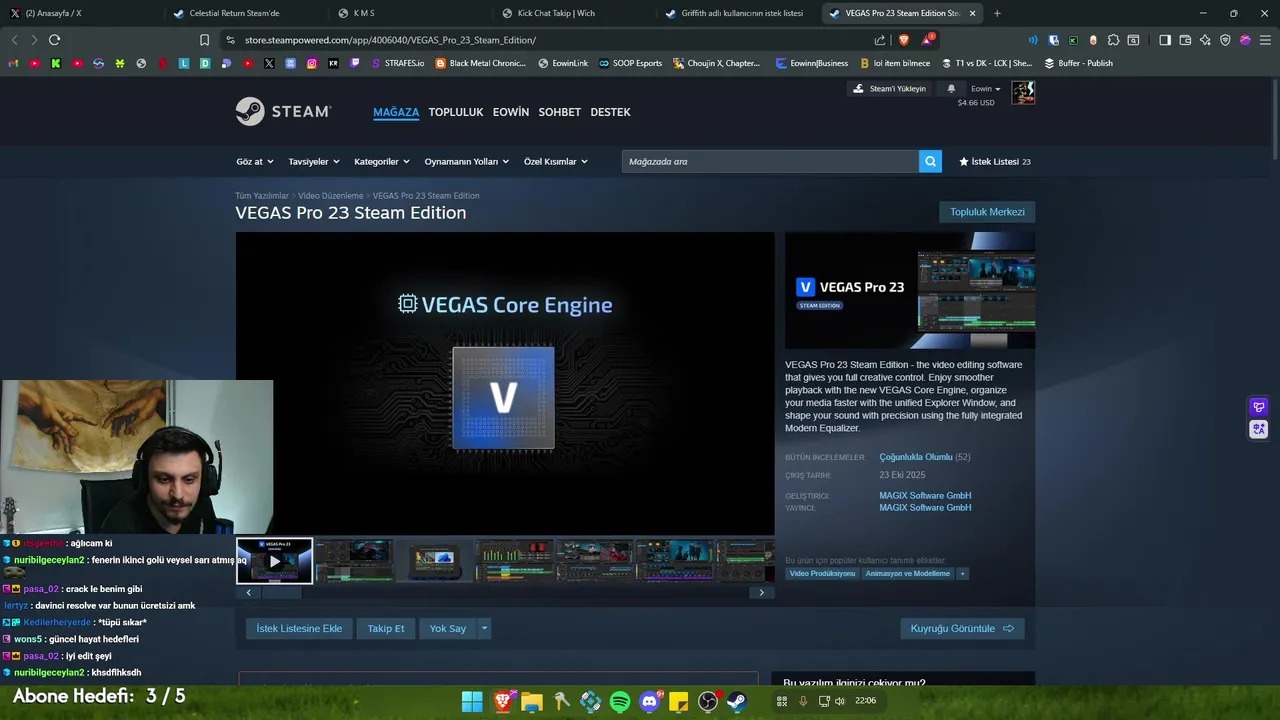This screenshot has height=720, width=1280.
Task: Open Buffer - Publish bookmark
Action: pos(1078,63)
